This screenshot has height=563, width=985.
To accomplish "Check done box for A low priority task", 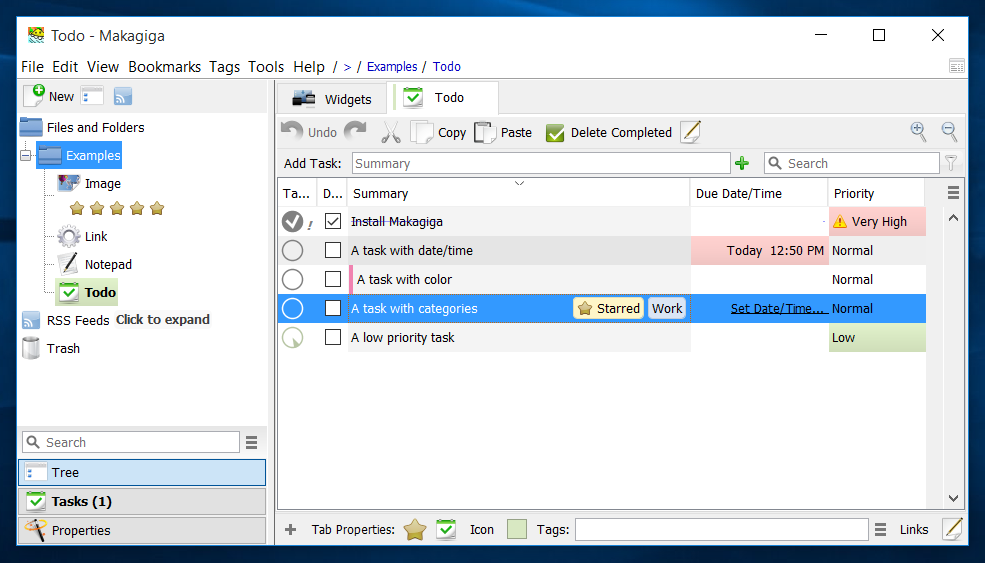I will point(333,337).
